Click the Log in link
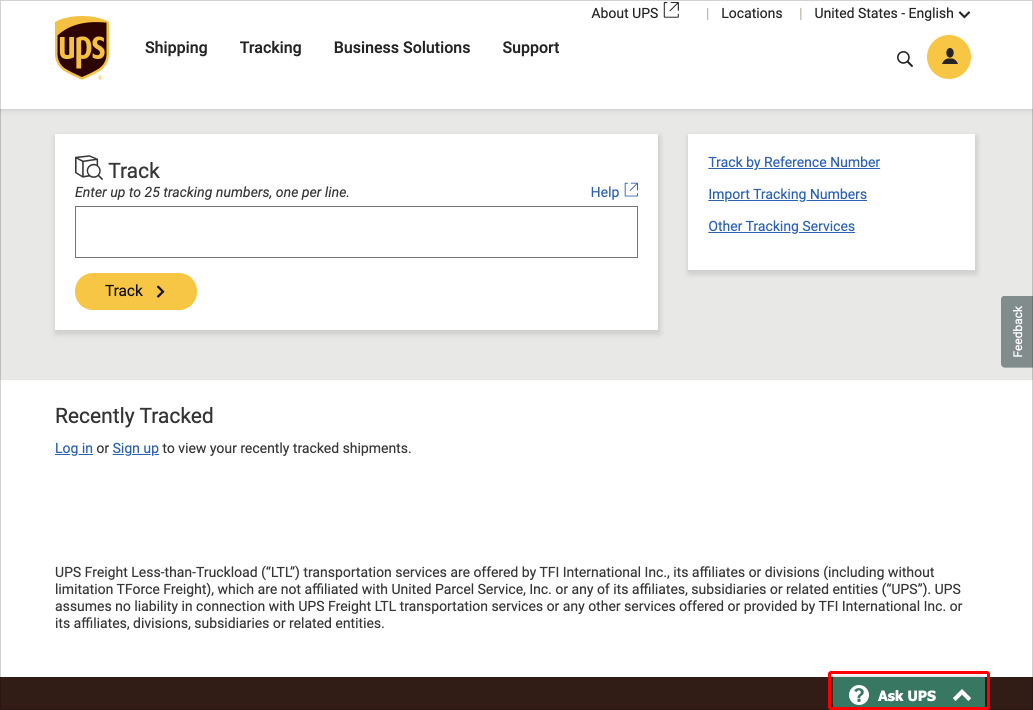Screen dimensions: 1033x710 pyautogui.click(x=74, y=448)
